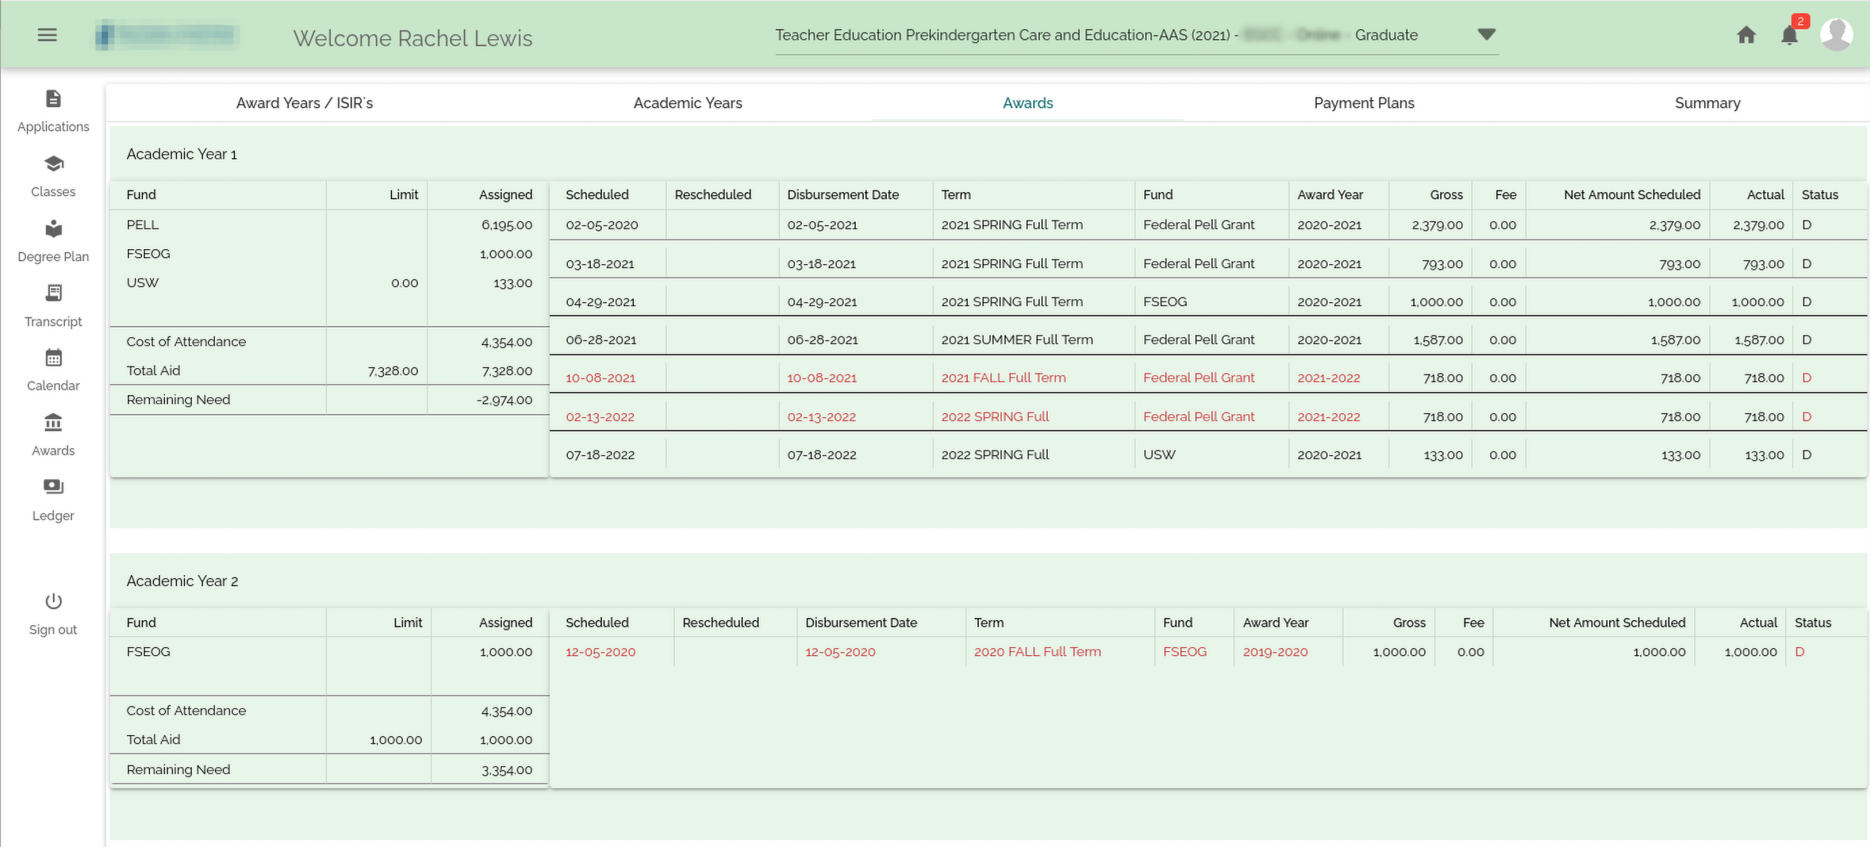Screen dimensions: 1870x847
Task: Go to the Summary tab
Action: click(x=1707, y=103)
